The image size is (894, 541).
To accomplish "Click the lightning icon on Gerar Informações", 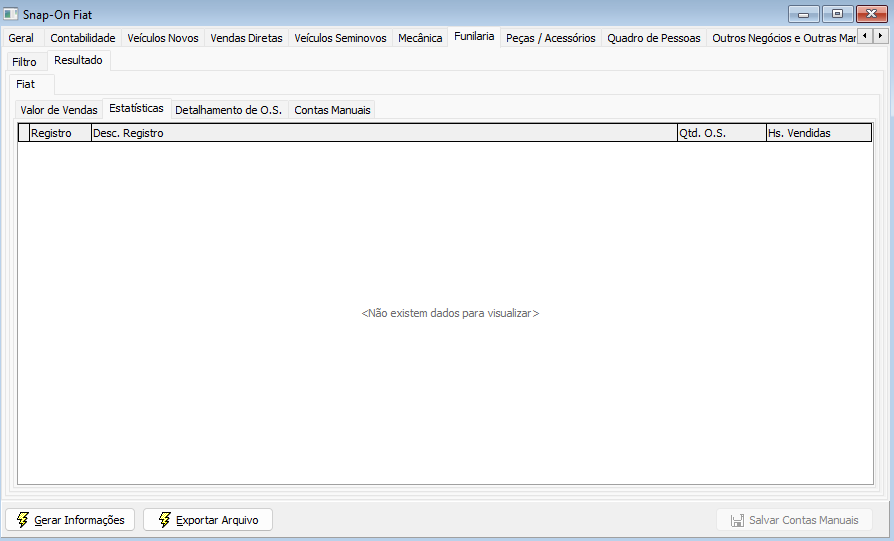I will 23,519.
